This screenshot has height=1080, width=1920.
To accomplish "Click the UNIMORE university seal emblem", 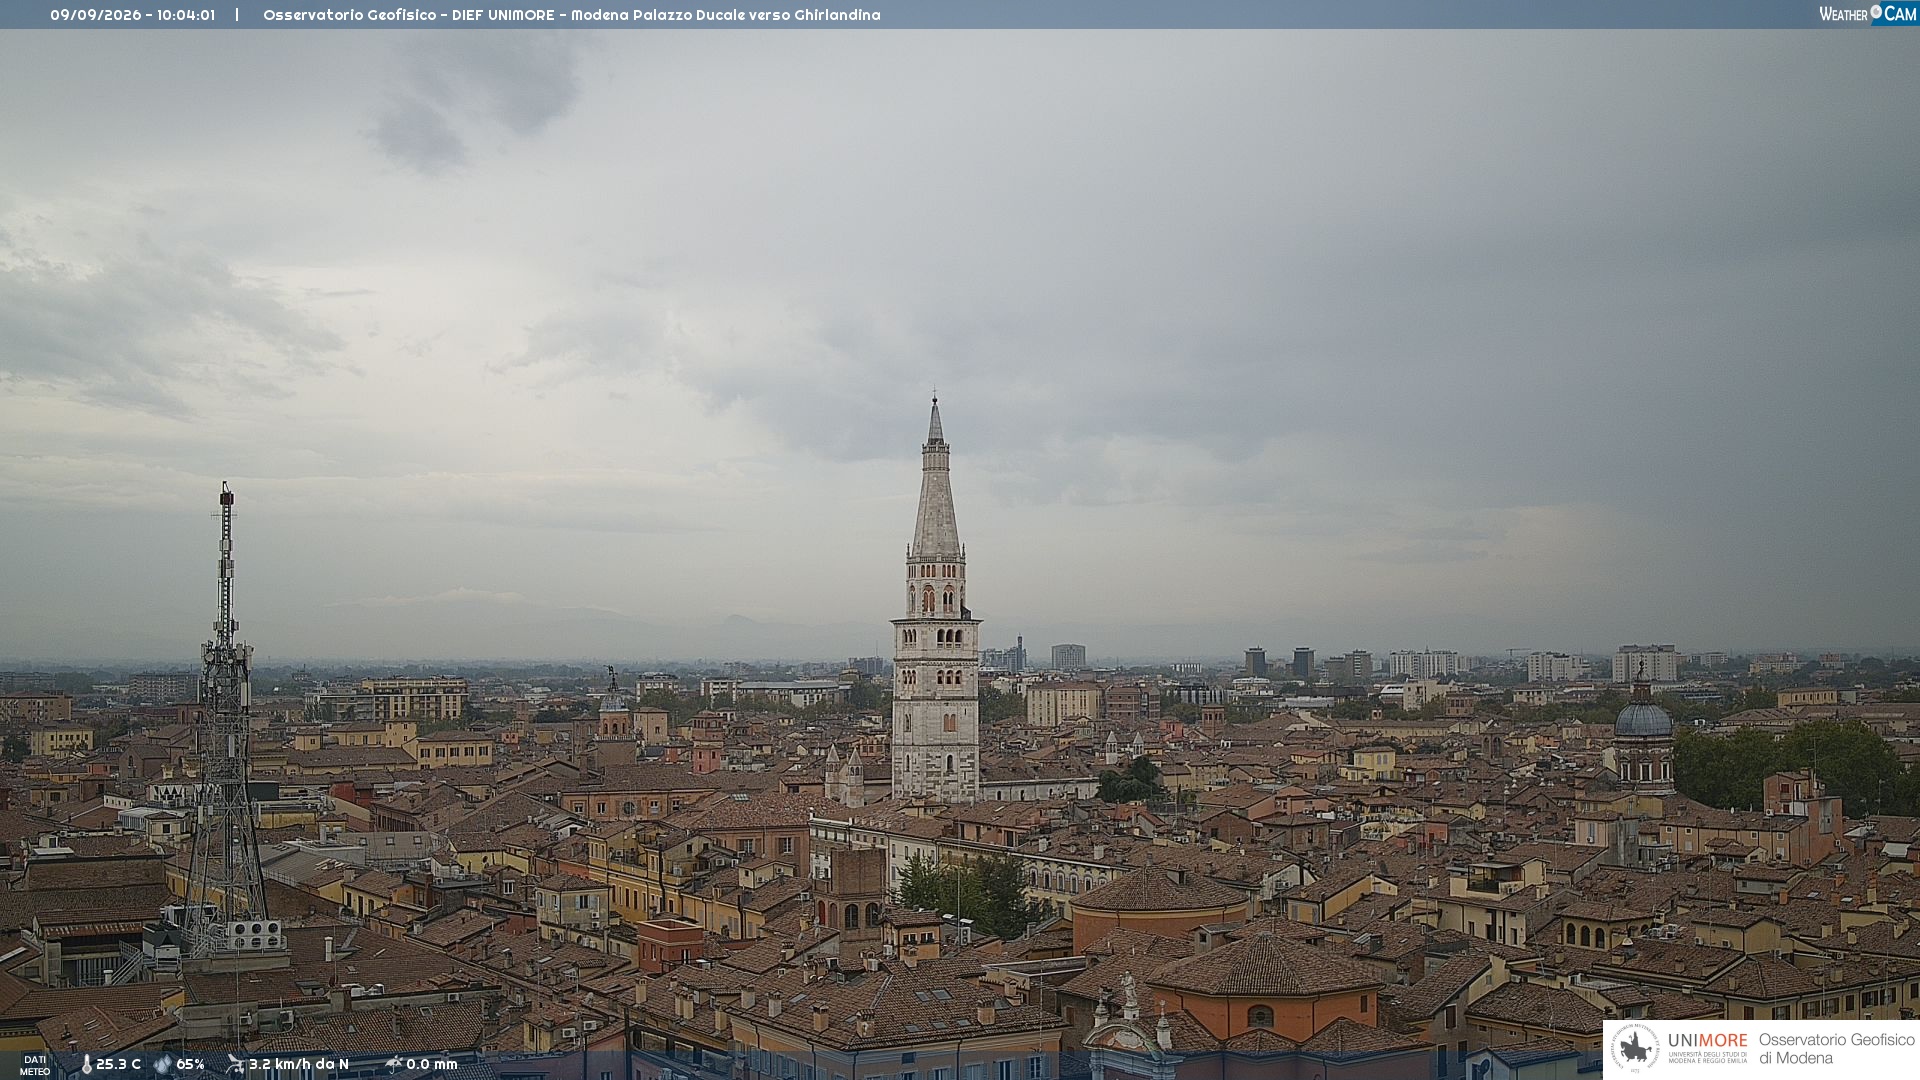I will (1635, 1048).
